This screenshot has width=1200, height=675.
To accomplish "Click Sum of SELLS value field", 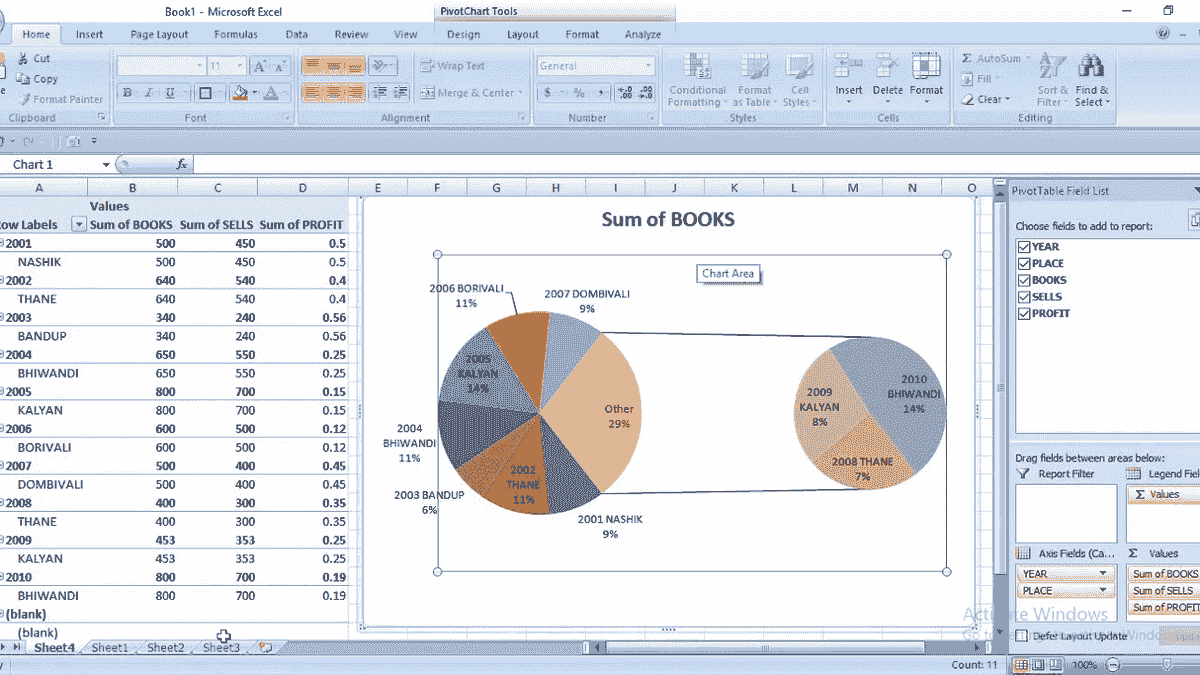I will (x=1165, y=590).
